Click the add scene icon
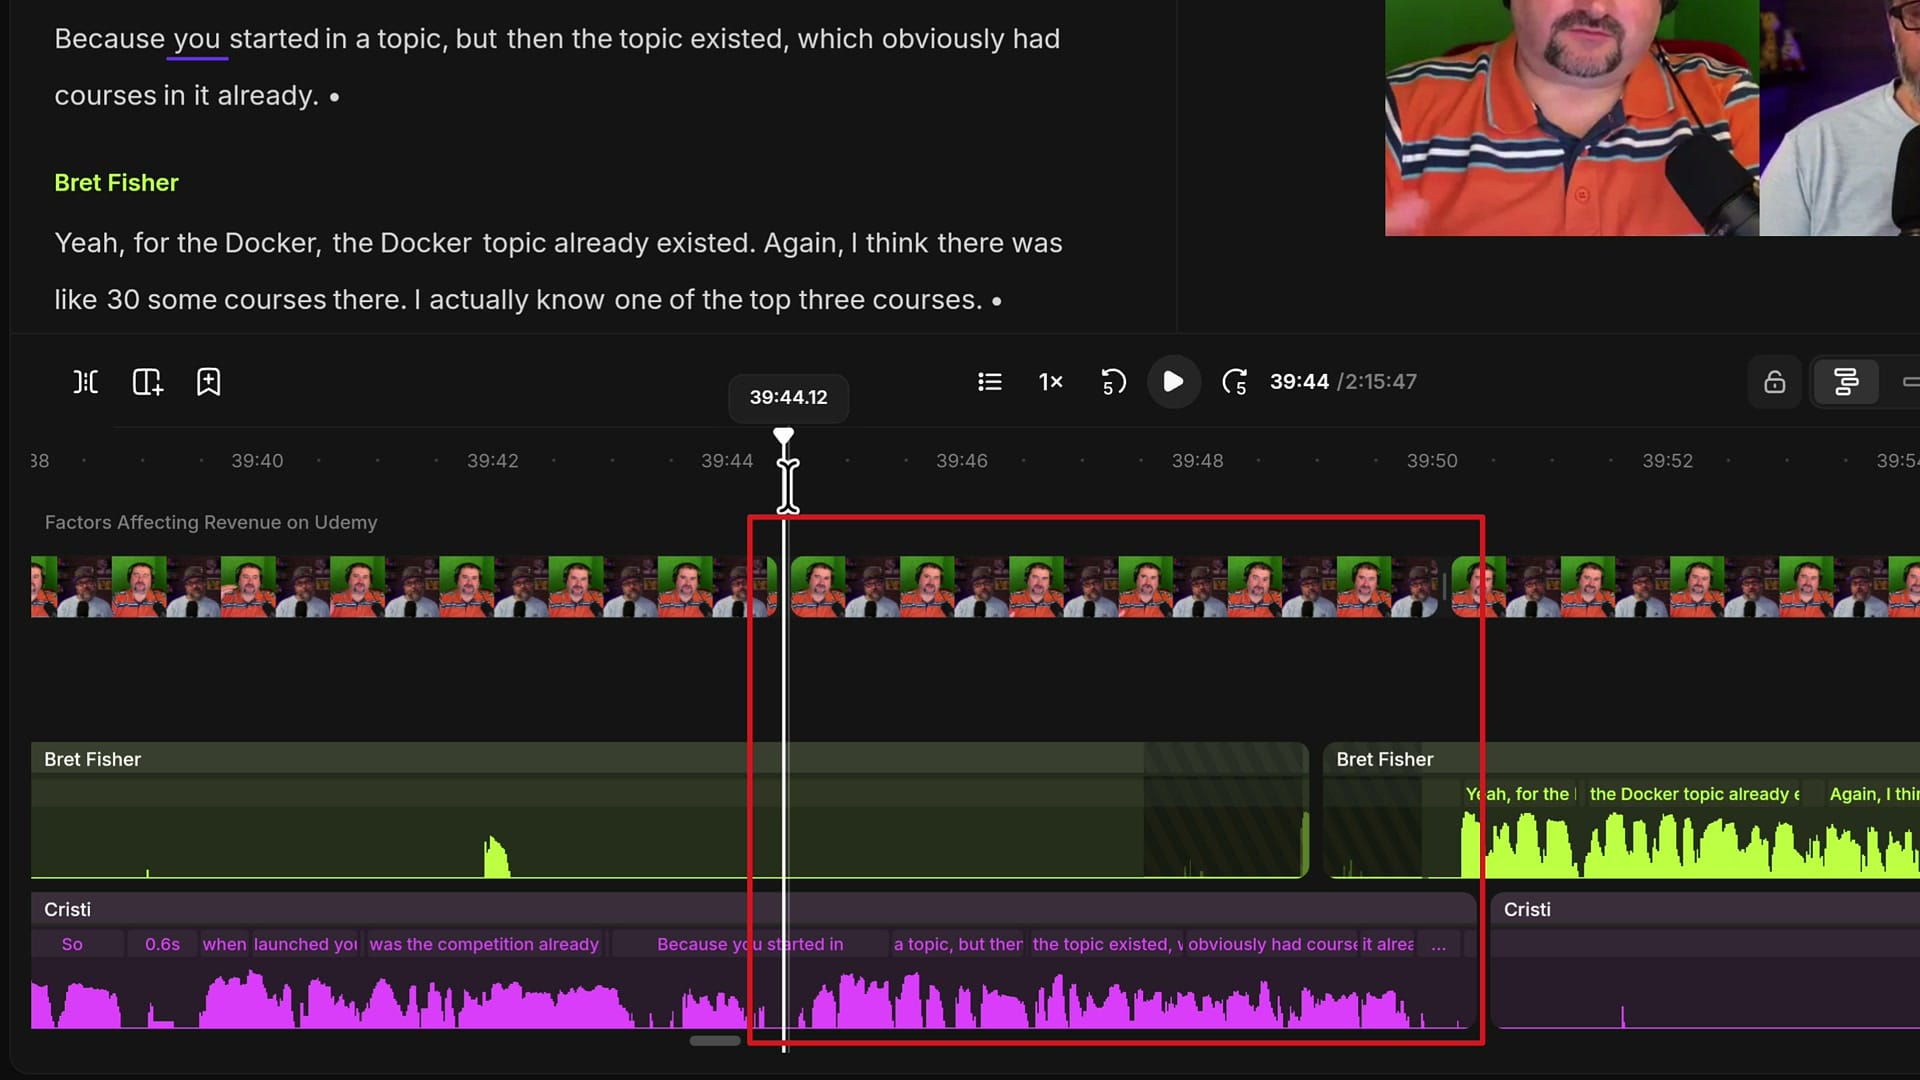1920x1080 pixels. (x=147, y=382)
